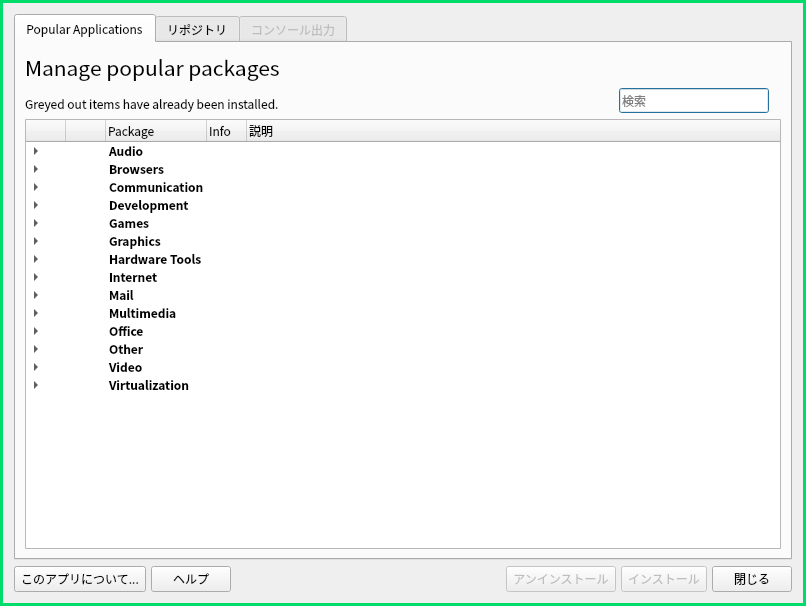Viewport: 806px width, 606px height.
Task: Select the Office category label
Action: point(126,331)
